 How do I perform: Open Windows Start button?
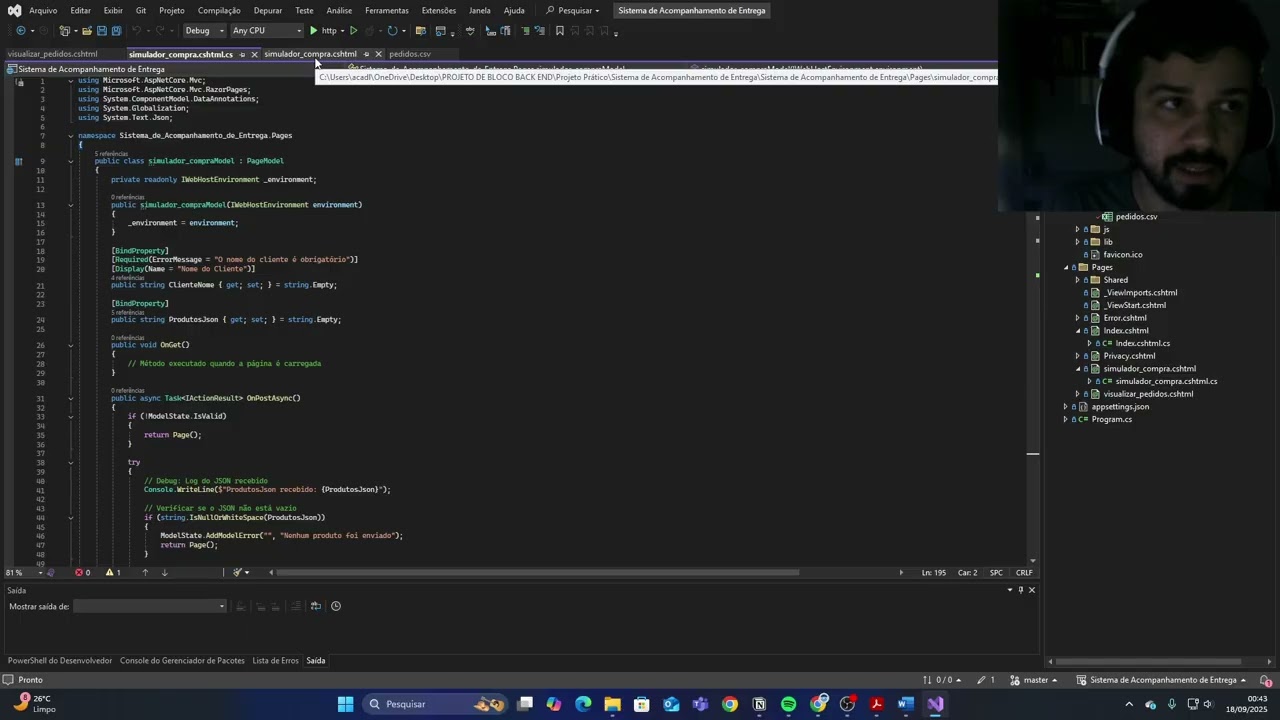coord(345,704)
